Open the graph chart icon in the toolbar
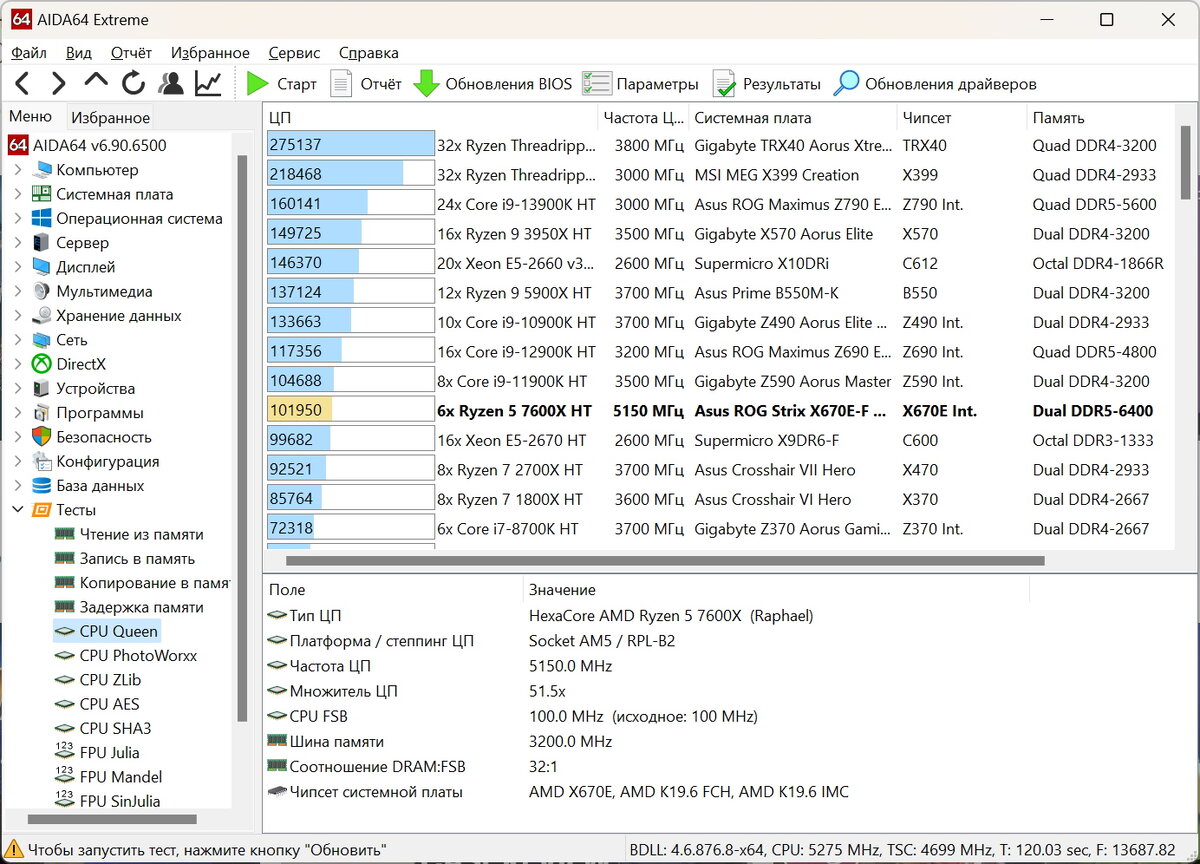The image size is (1200, 864). (x=208, y=83)
